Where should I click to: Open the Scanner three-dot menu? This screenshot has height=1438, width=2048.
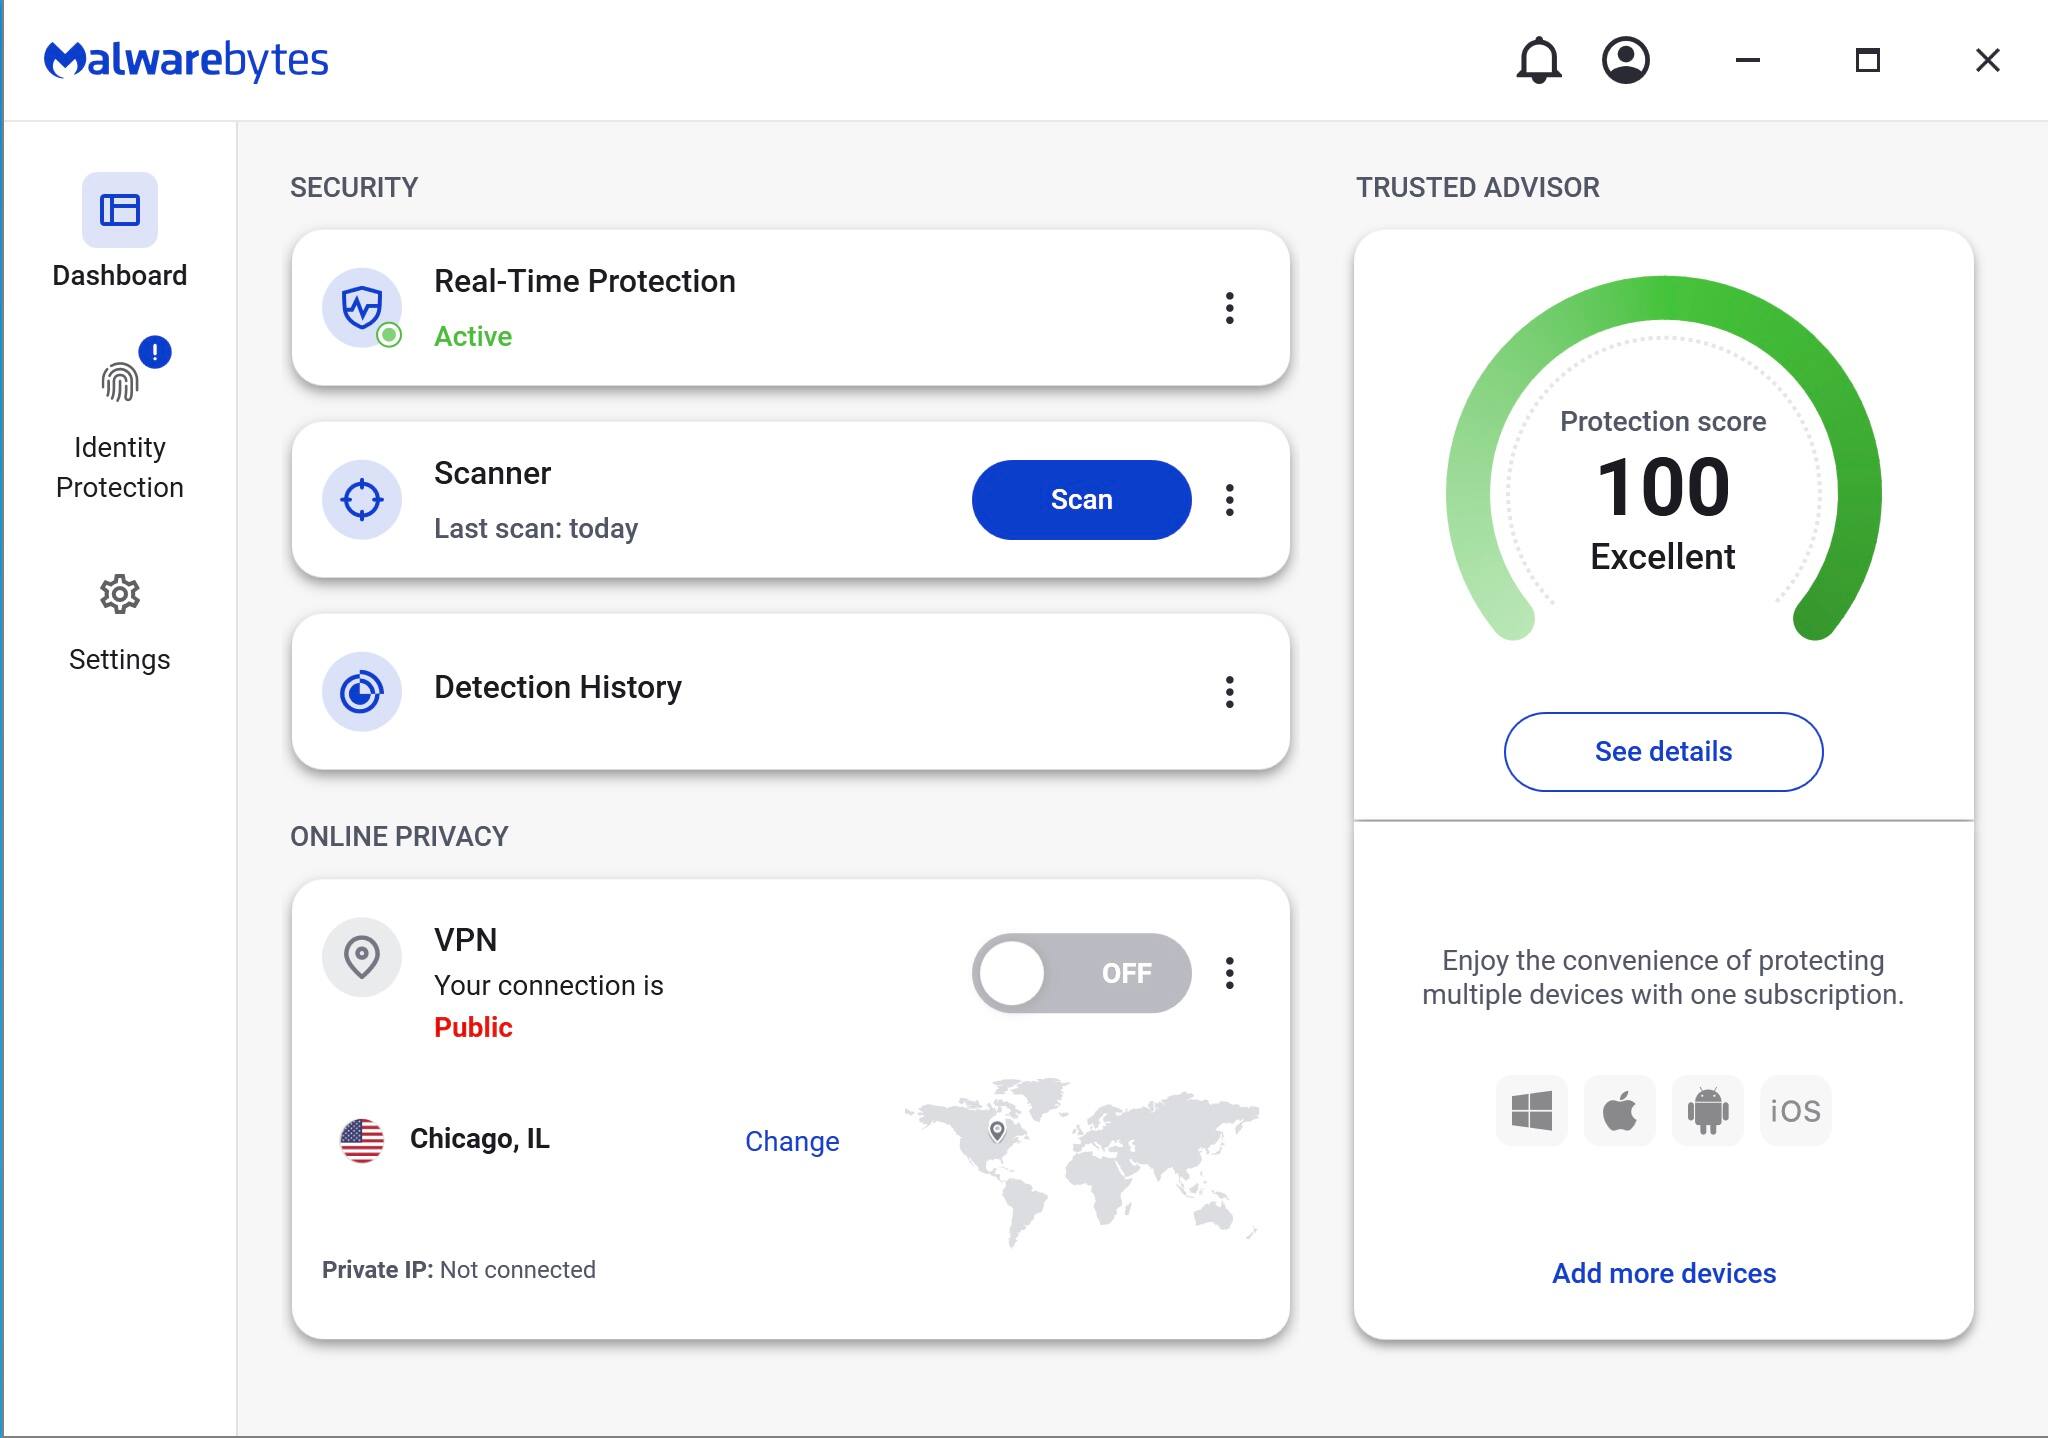(1229, 499)
